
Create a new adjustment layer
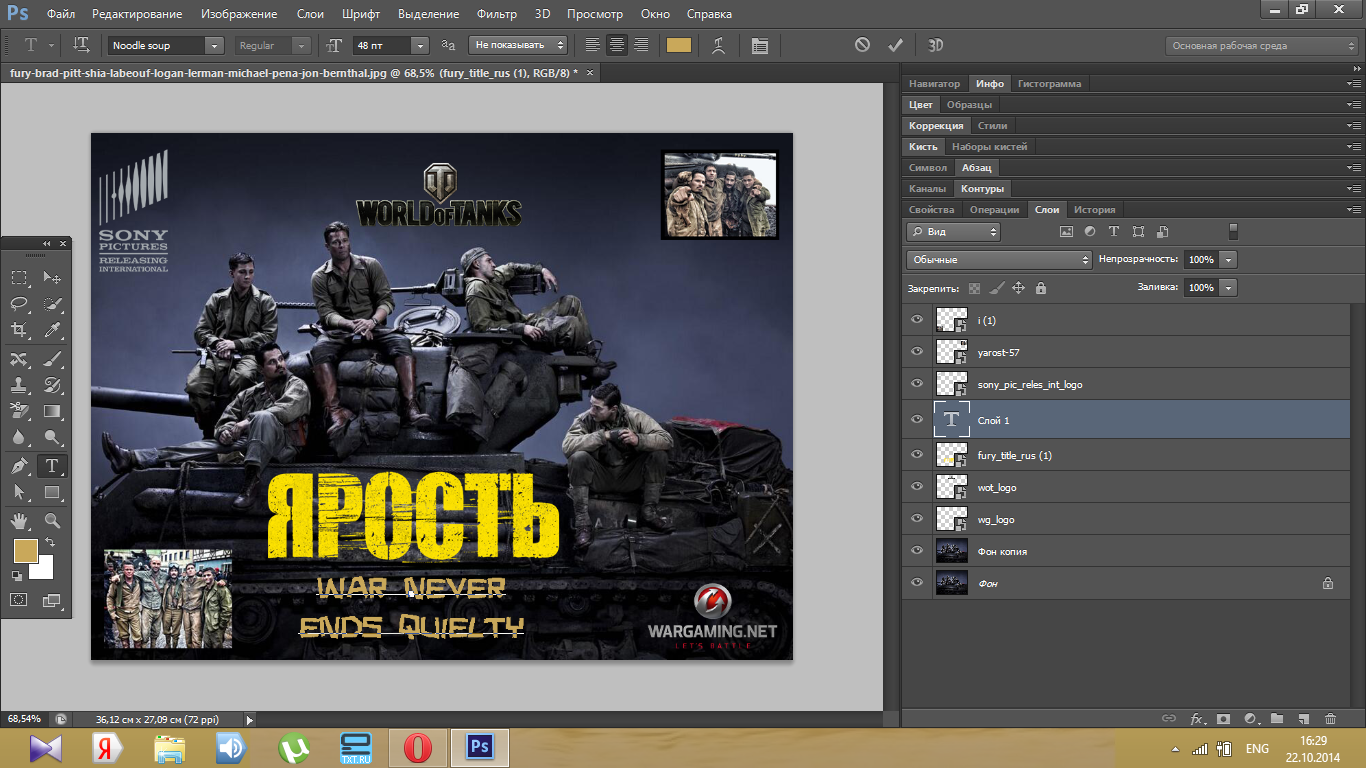(1250, 719)
